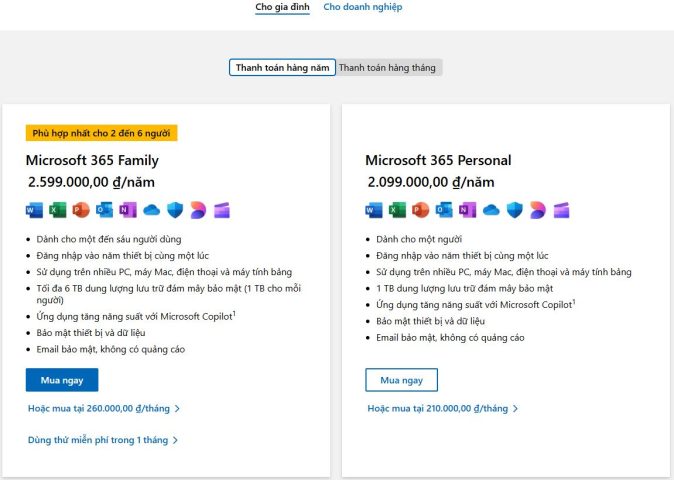674x480 pixels.
Task: Open Family monthly purchase link at 260.000 ₫
Action: coord(104,408)
